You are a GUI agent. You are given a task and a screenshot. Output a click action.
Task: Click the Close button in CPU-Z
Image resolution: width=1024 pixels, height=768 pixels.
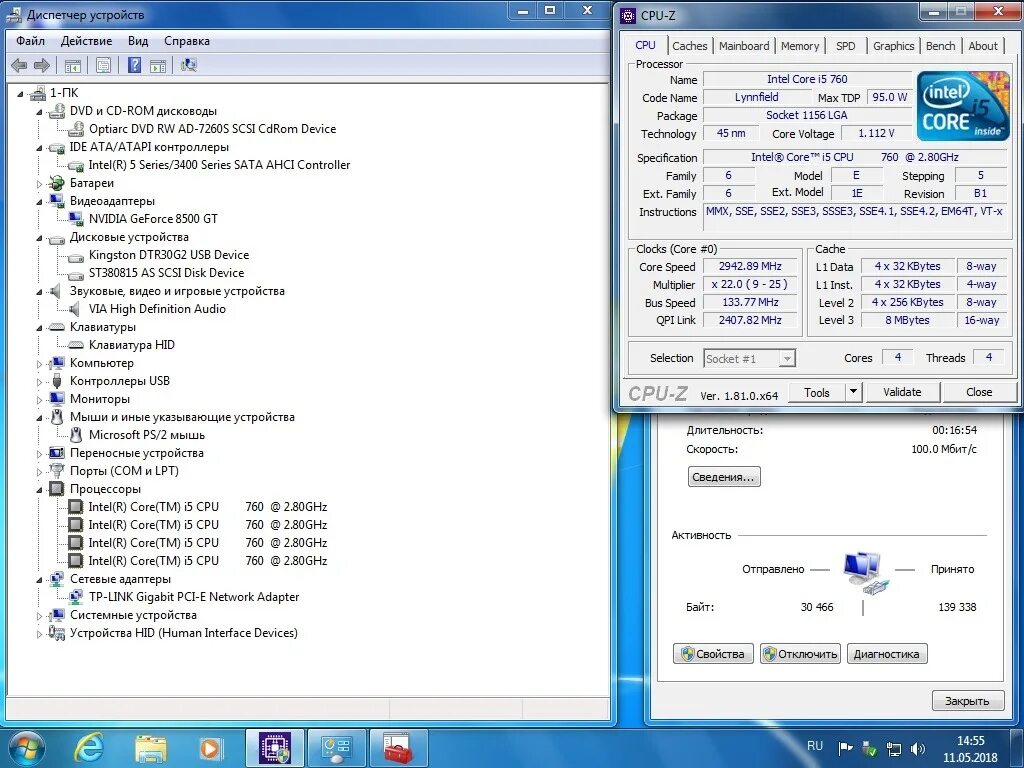pyautogui.click(x=979, y=392)
